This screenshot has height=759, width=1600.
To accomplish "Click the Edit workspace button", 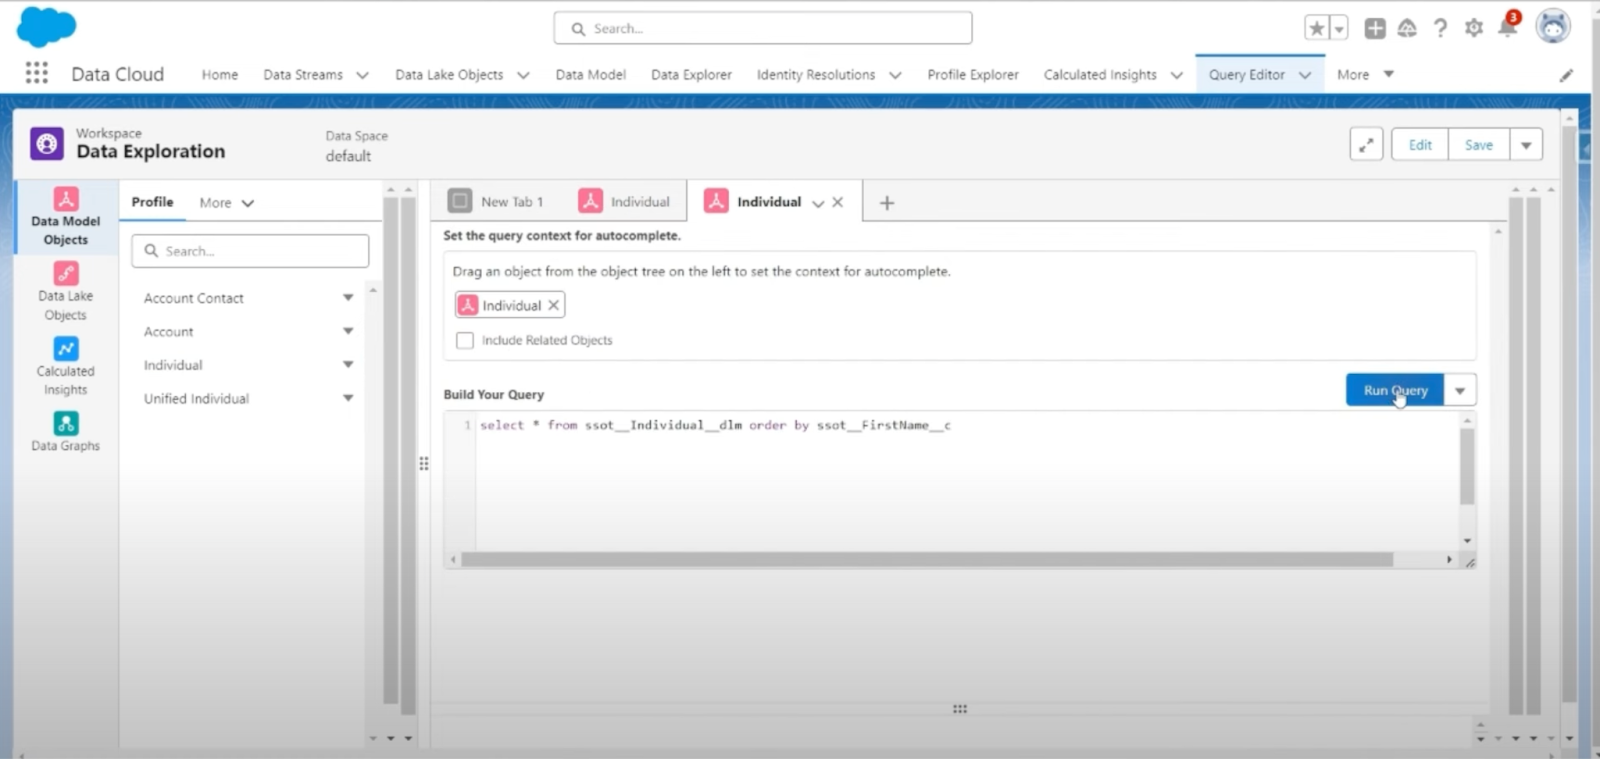I will click(x=1420, y=145).
